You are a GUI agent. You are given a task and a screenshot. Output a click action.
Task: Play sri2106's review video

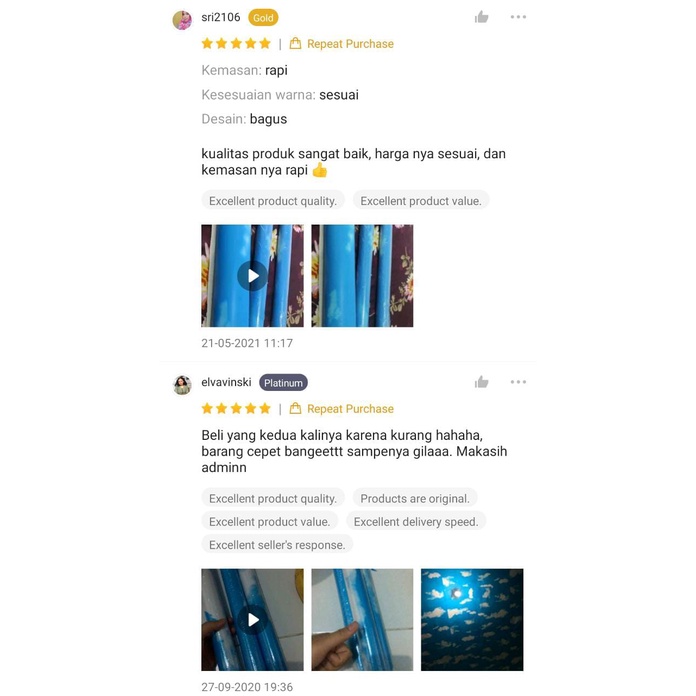coord(252,276)
